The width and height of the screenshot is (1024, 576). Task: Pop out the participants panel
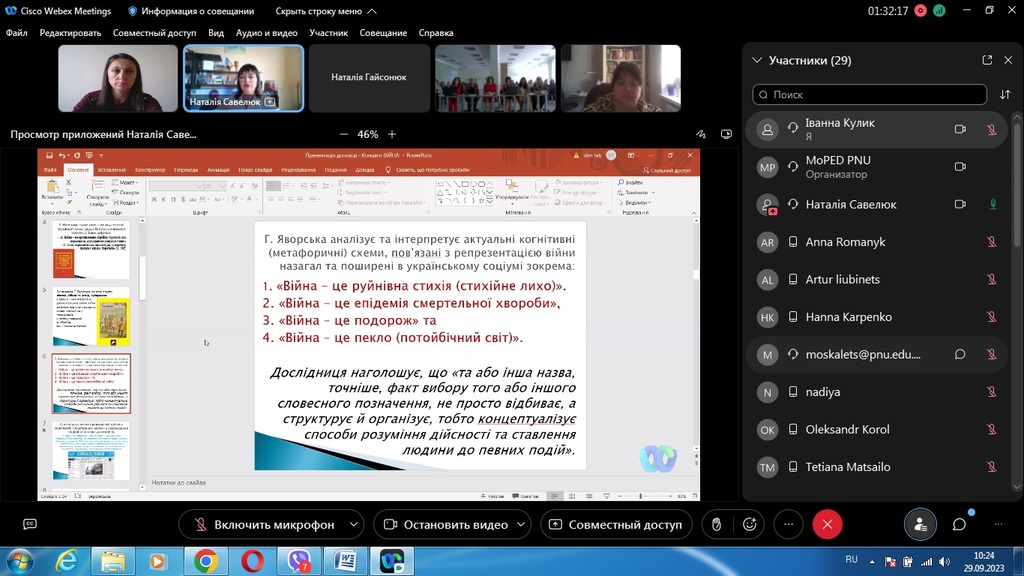coord(987,60)
